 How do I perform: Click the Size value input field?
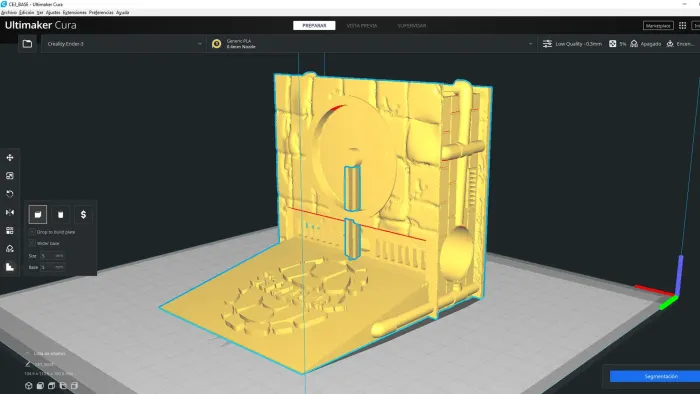coord(52,256)
